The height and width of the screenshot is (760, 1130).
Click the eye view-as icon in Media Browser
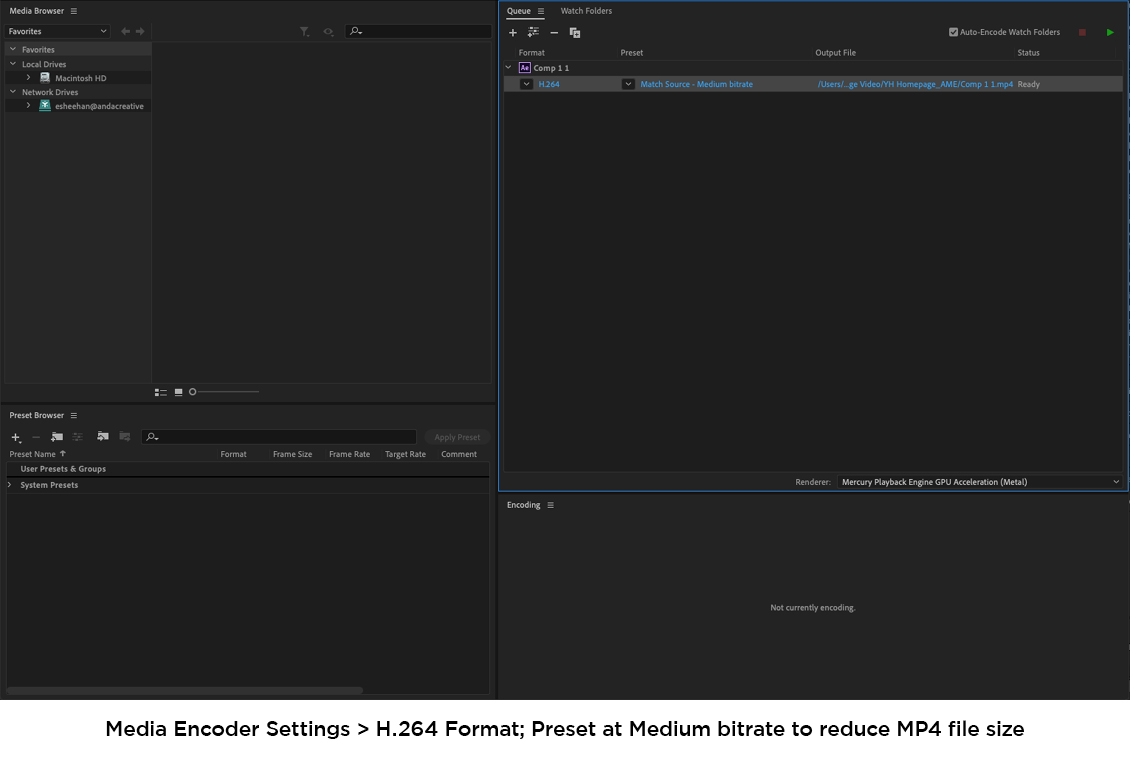point(328,32)
